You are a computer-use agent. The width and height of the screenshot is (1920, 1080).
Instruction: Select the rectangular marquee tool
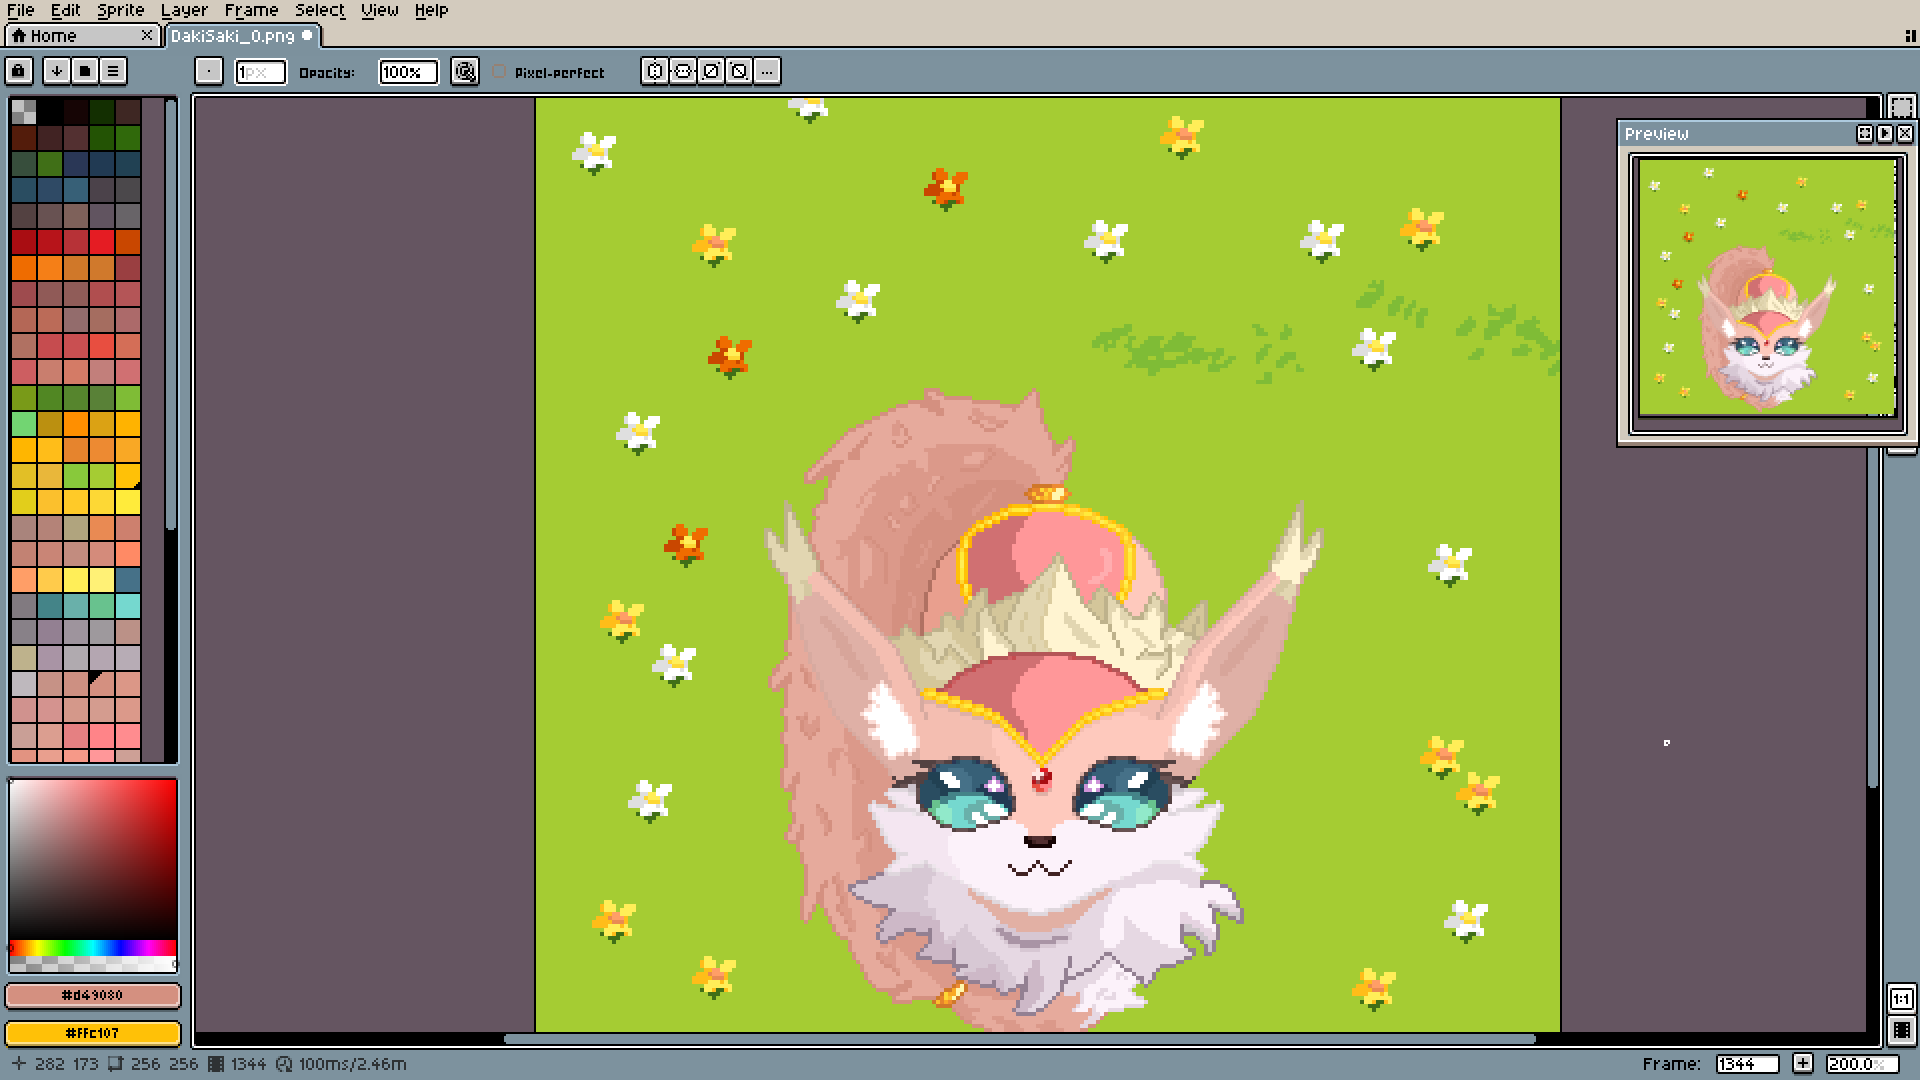(x=1901, y=107)
